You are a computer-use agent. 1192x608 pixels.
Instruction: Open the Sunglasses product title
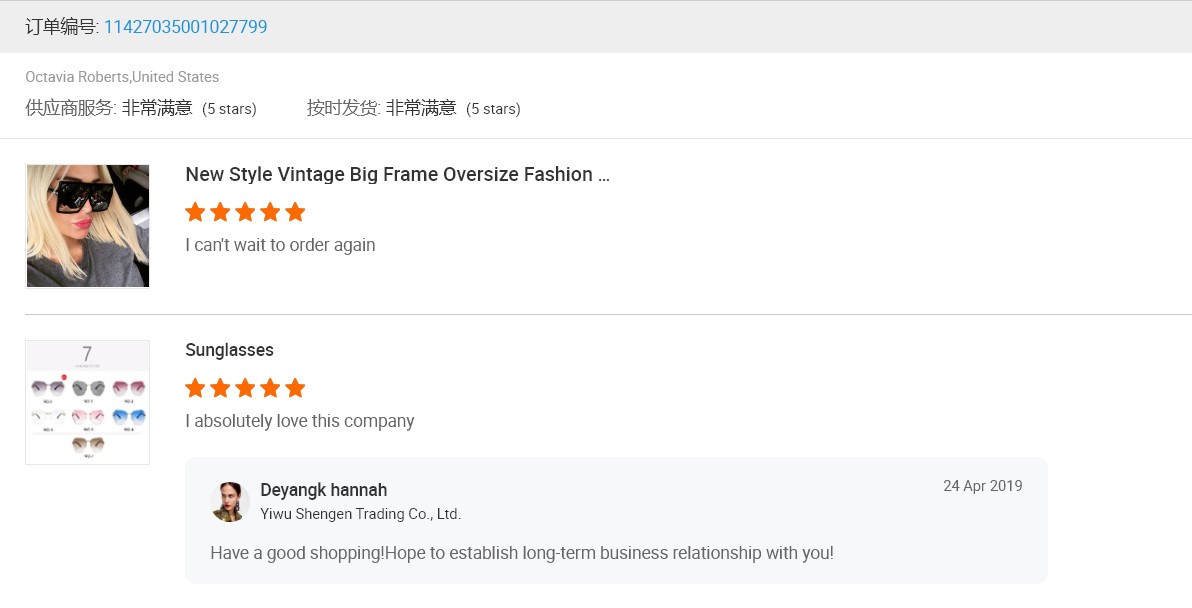click(229, 350)
